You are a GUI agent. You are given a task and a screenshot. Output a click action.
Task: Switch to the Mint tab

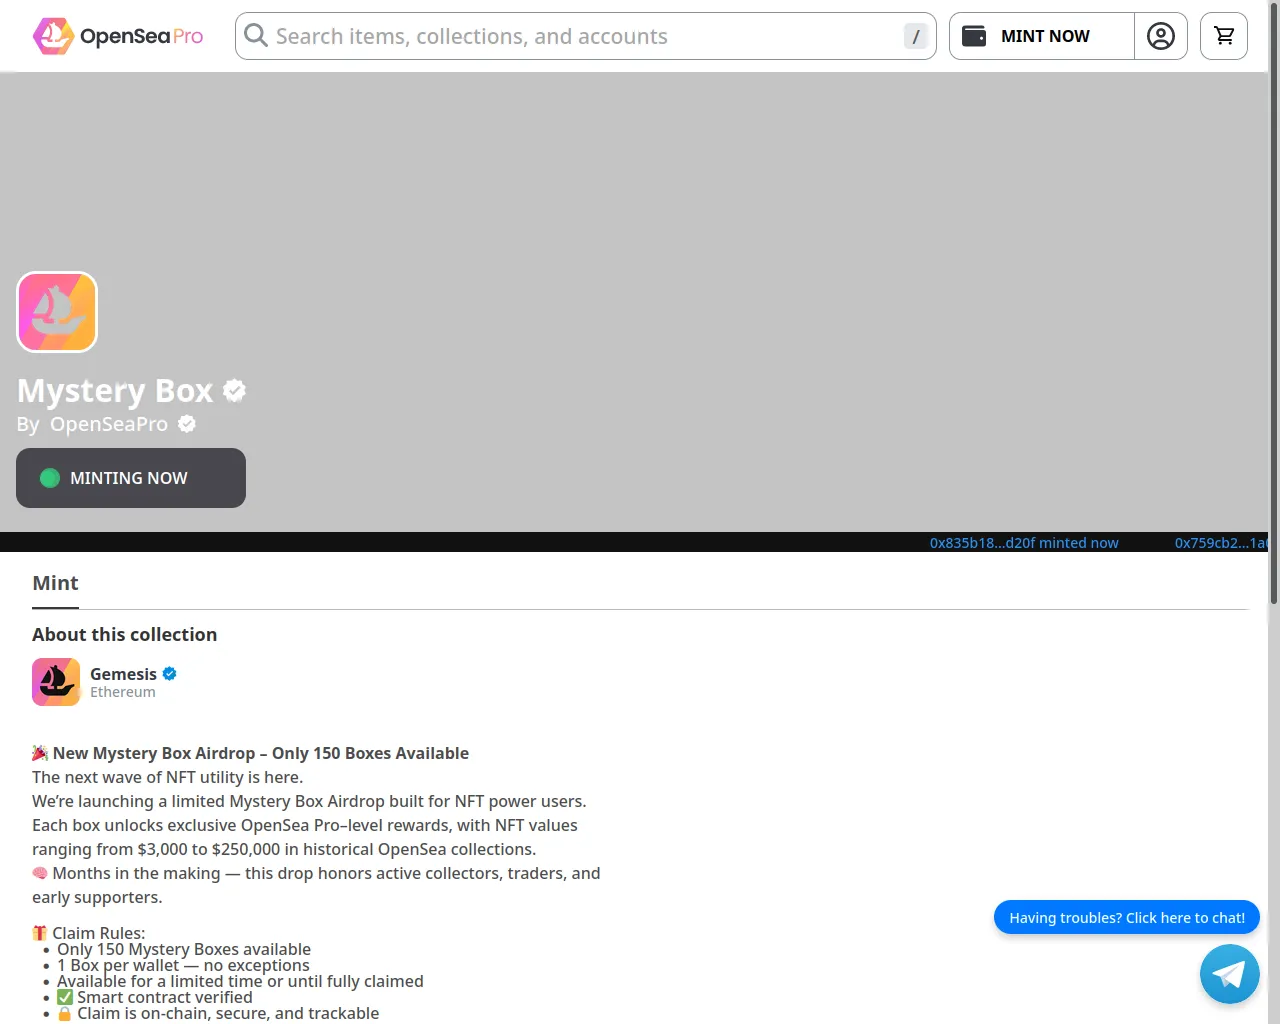55,583
